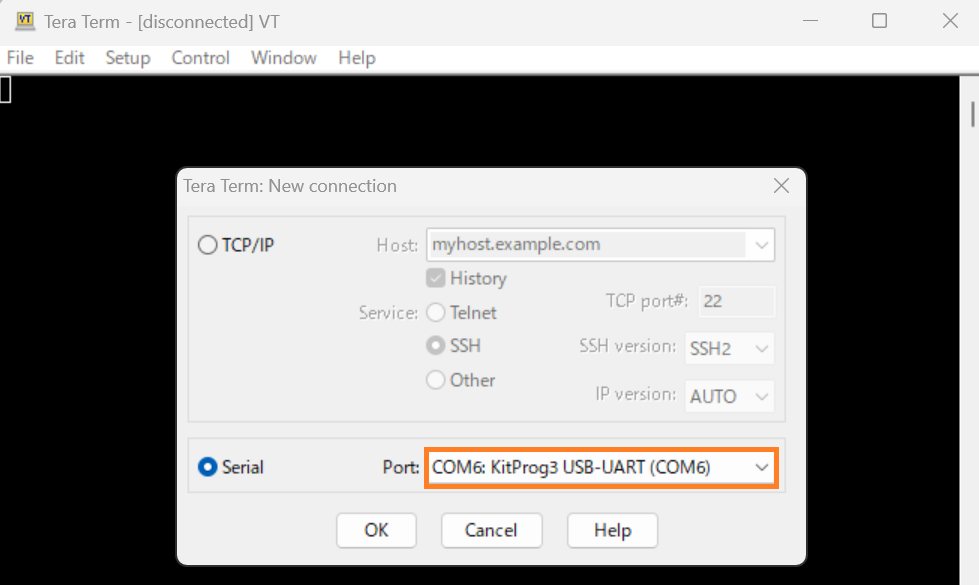This screenshot has height=585, width=979.
Task: Maximize the Tera Term window
Action: click(x=879, y=21)
